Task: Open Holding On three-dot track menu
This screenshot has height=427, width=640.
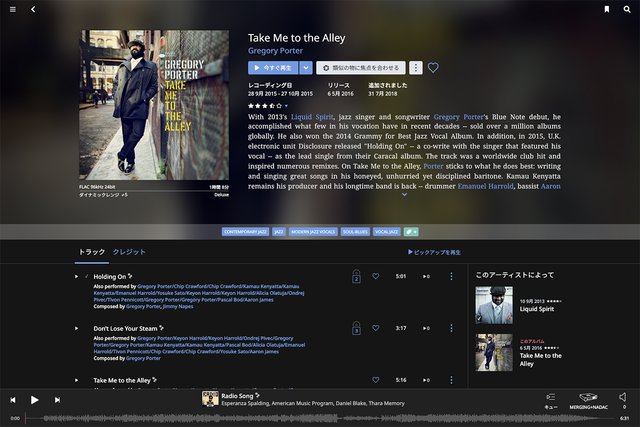Action: point(451,276)
